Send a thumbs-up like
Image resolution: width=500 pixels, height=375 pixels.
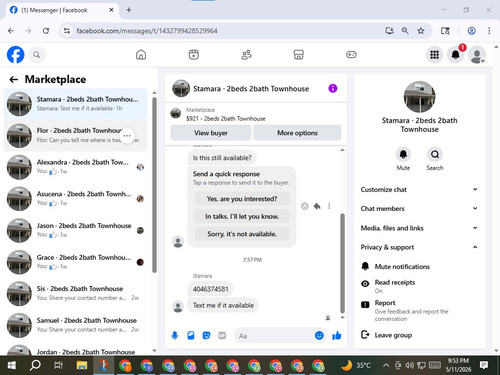pos(337,335)
